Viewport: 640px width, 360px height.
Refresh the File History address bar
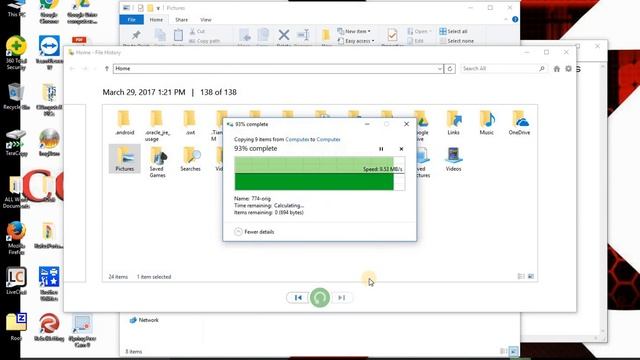pyautogui.click(x=450, y=69)
